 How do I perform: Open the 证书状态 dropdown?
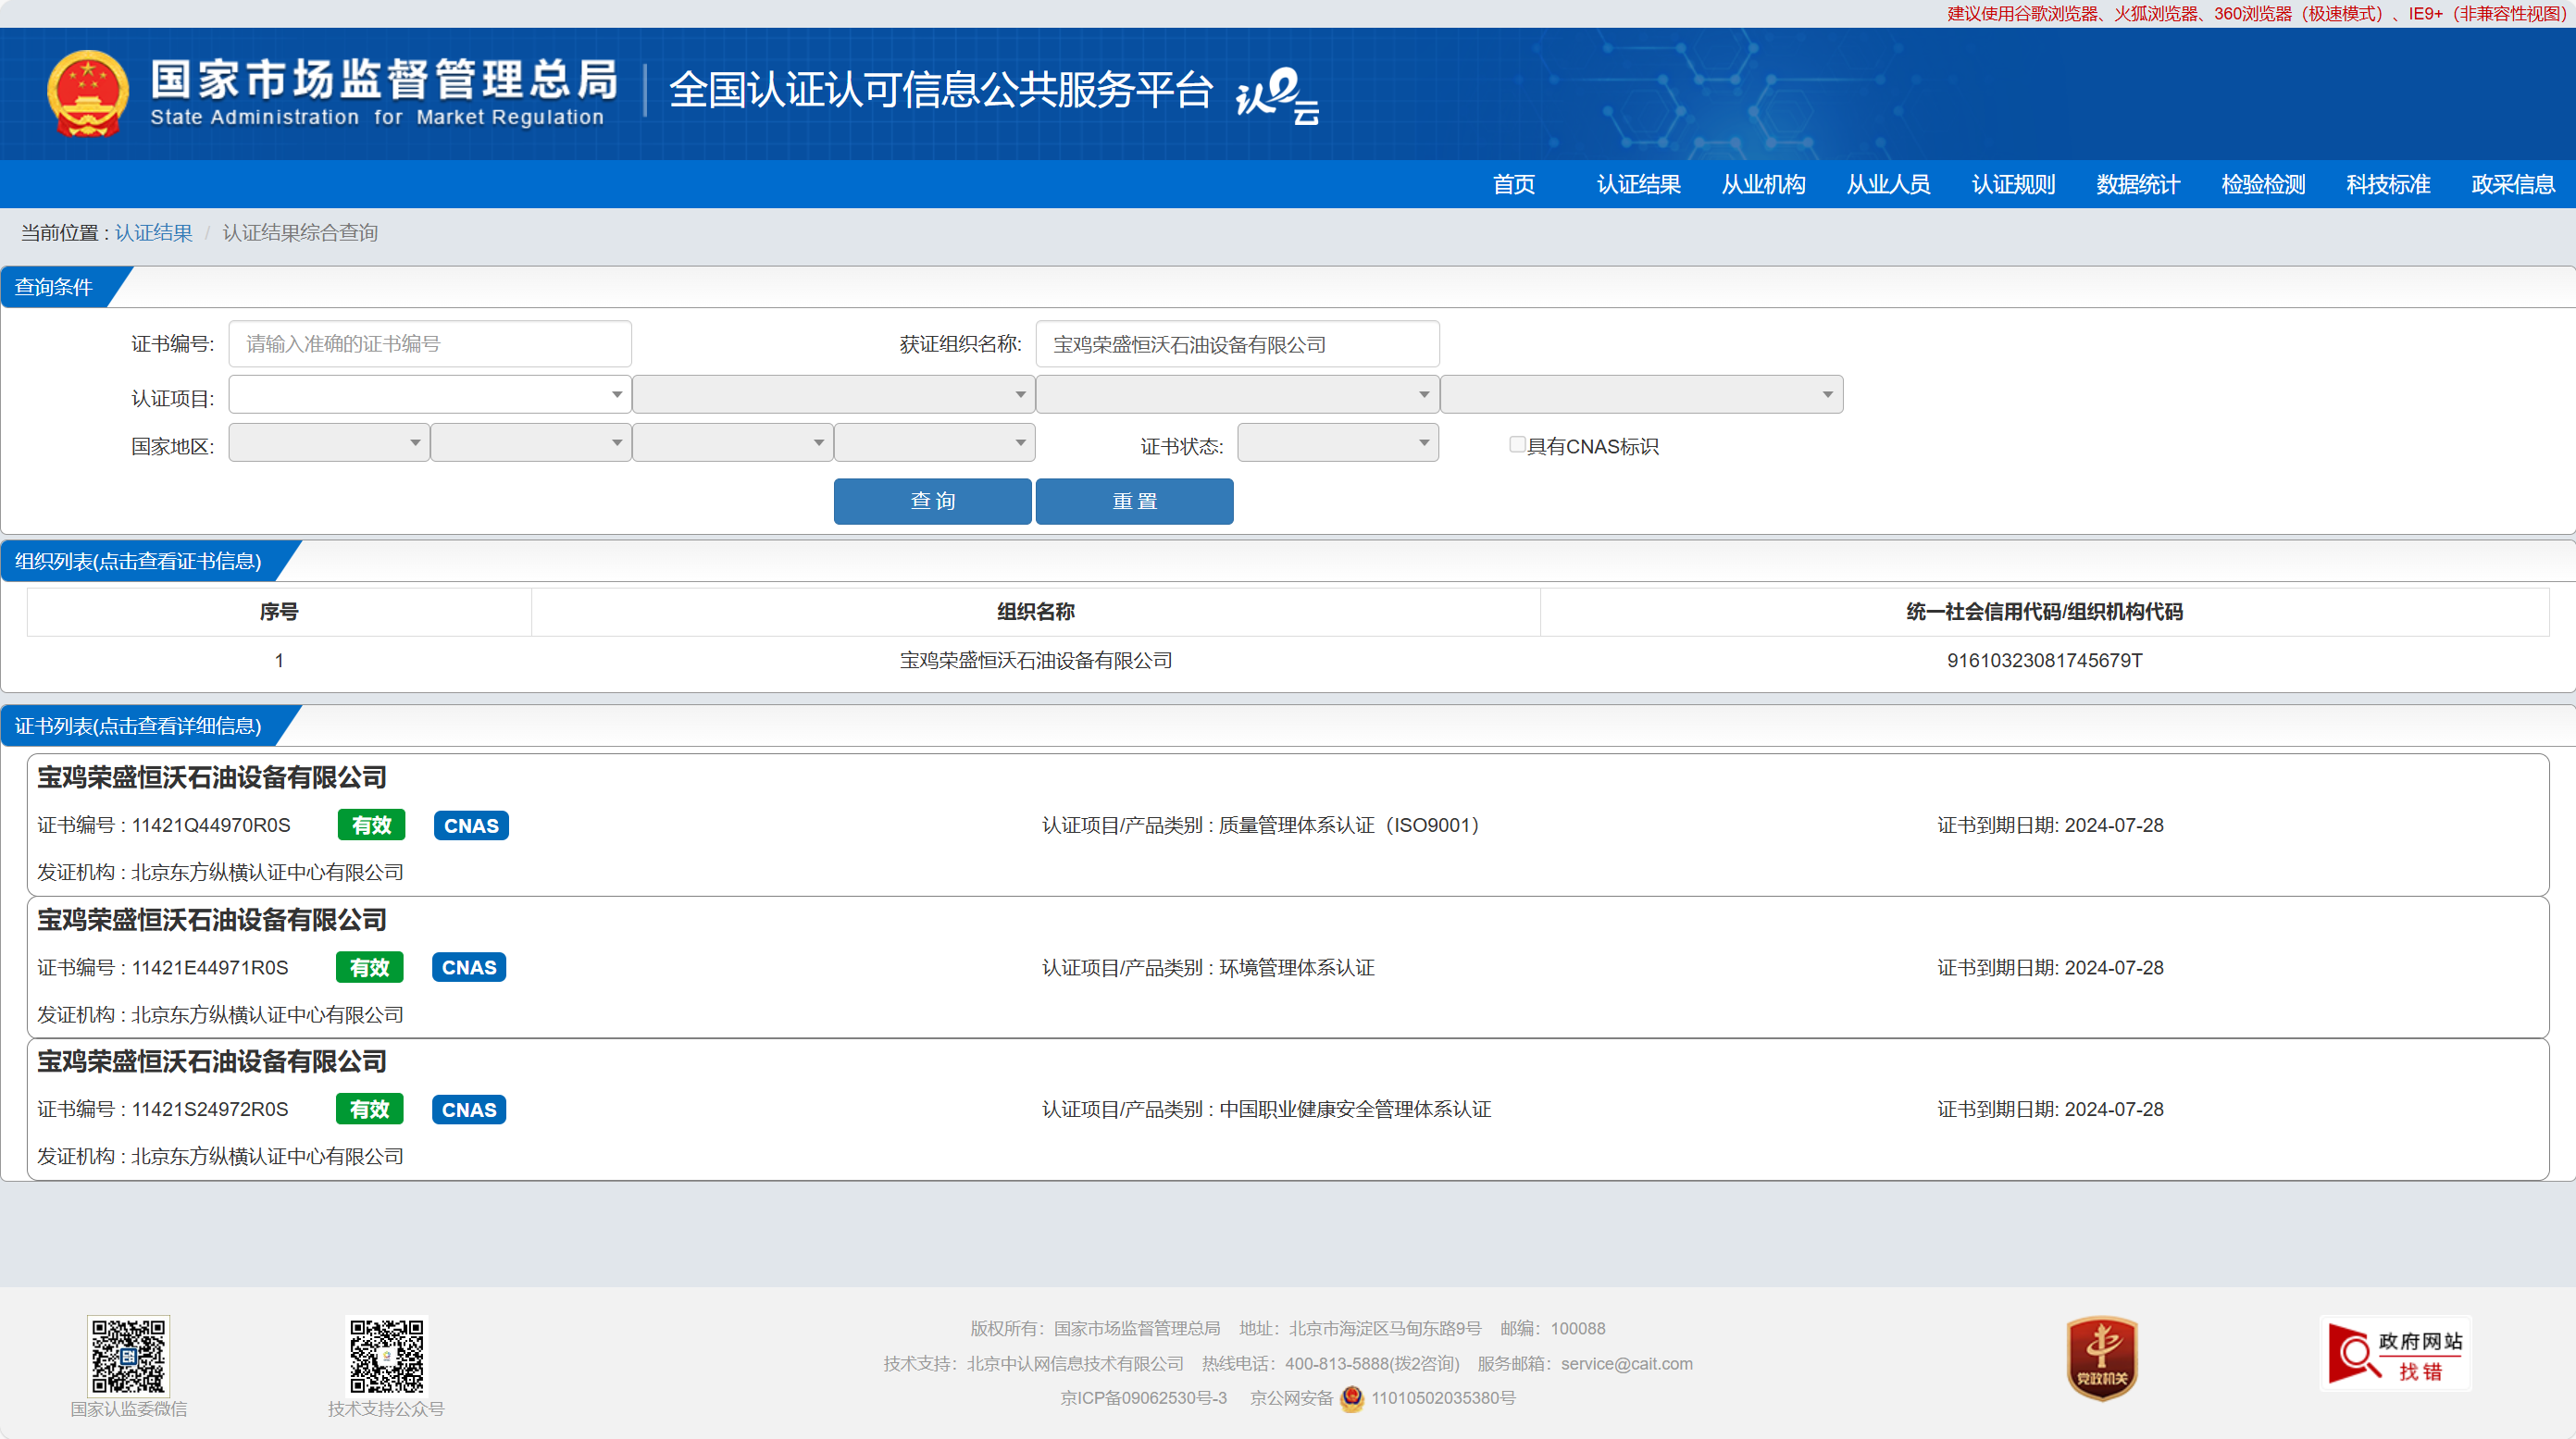point(1338,443)
